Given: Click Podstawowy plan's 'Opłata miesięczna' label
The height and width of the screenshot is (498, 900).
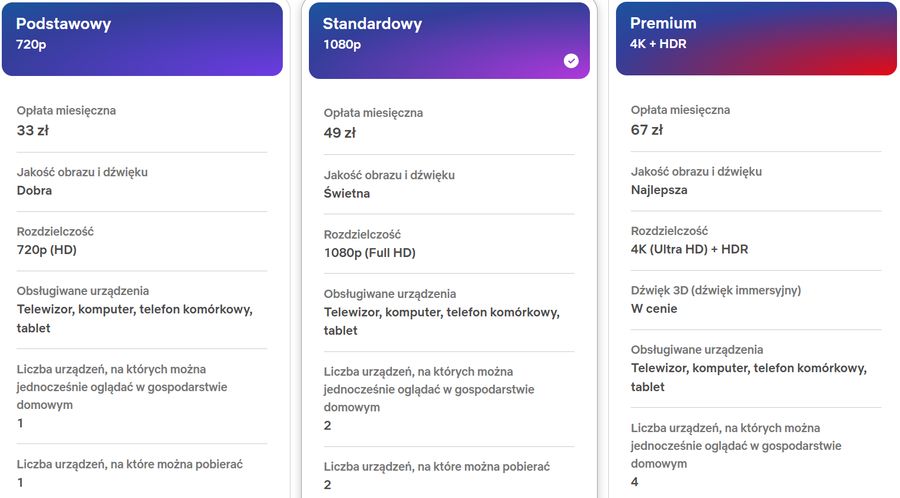Looking at the screenshot, I should (x=66, y=110).
